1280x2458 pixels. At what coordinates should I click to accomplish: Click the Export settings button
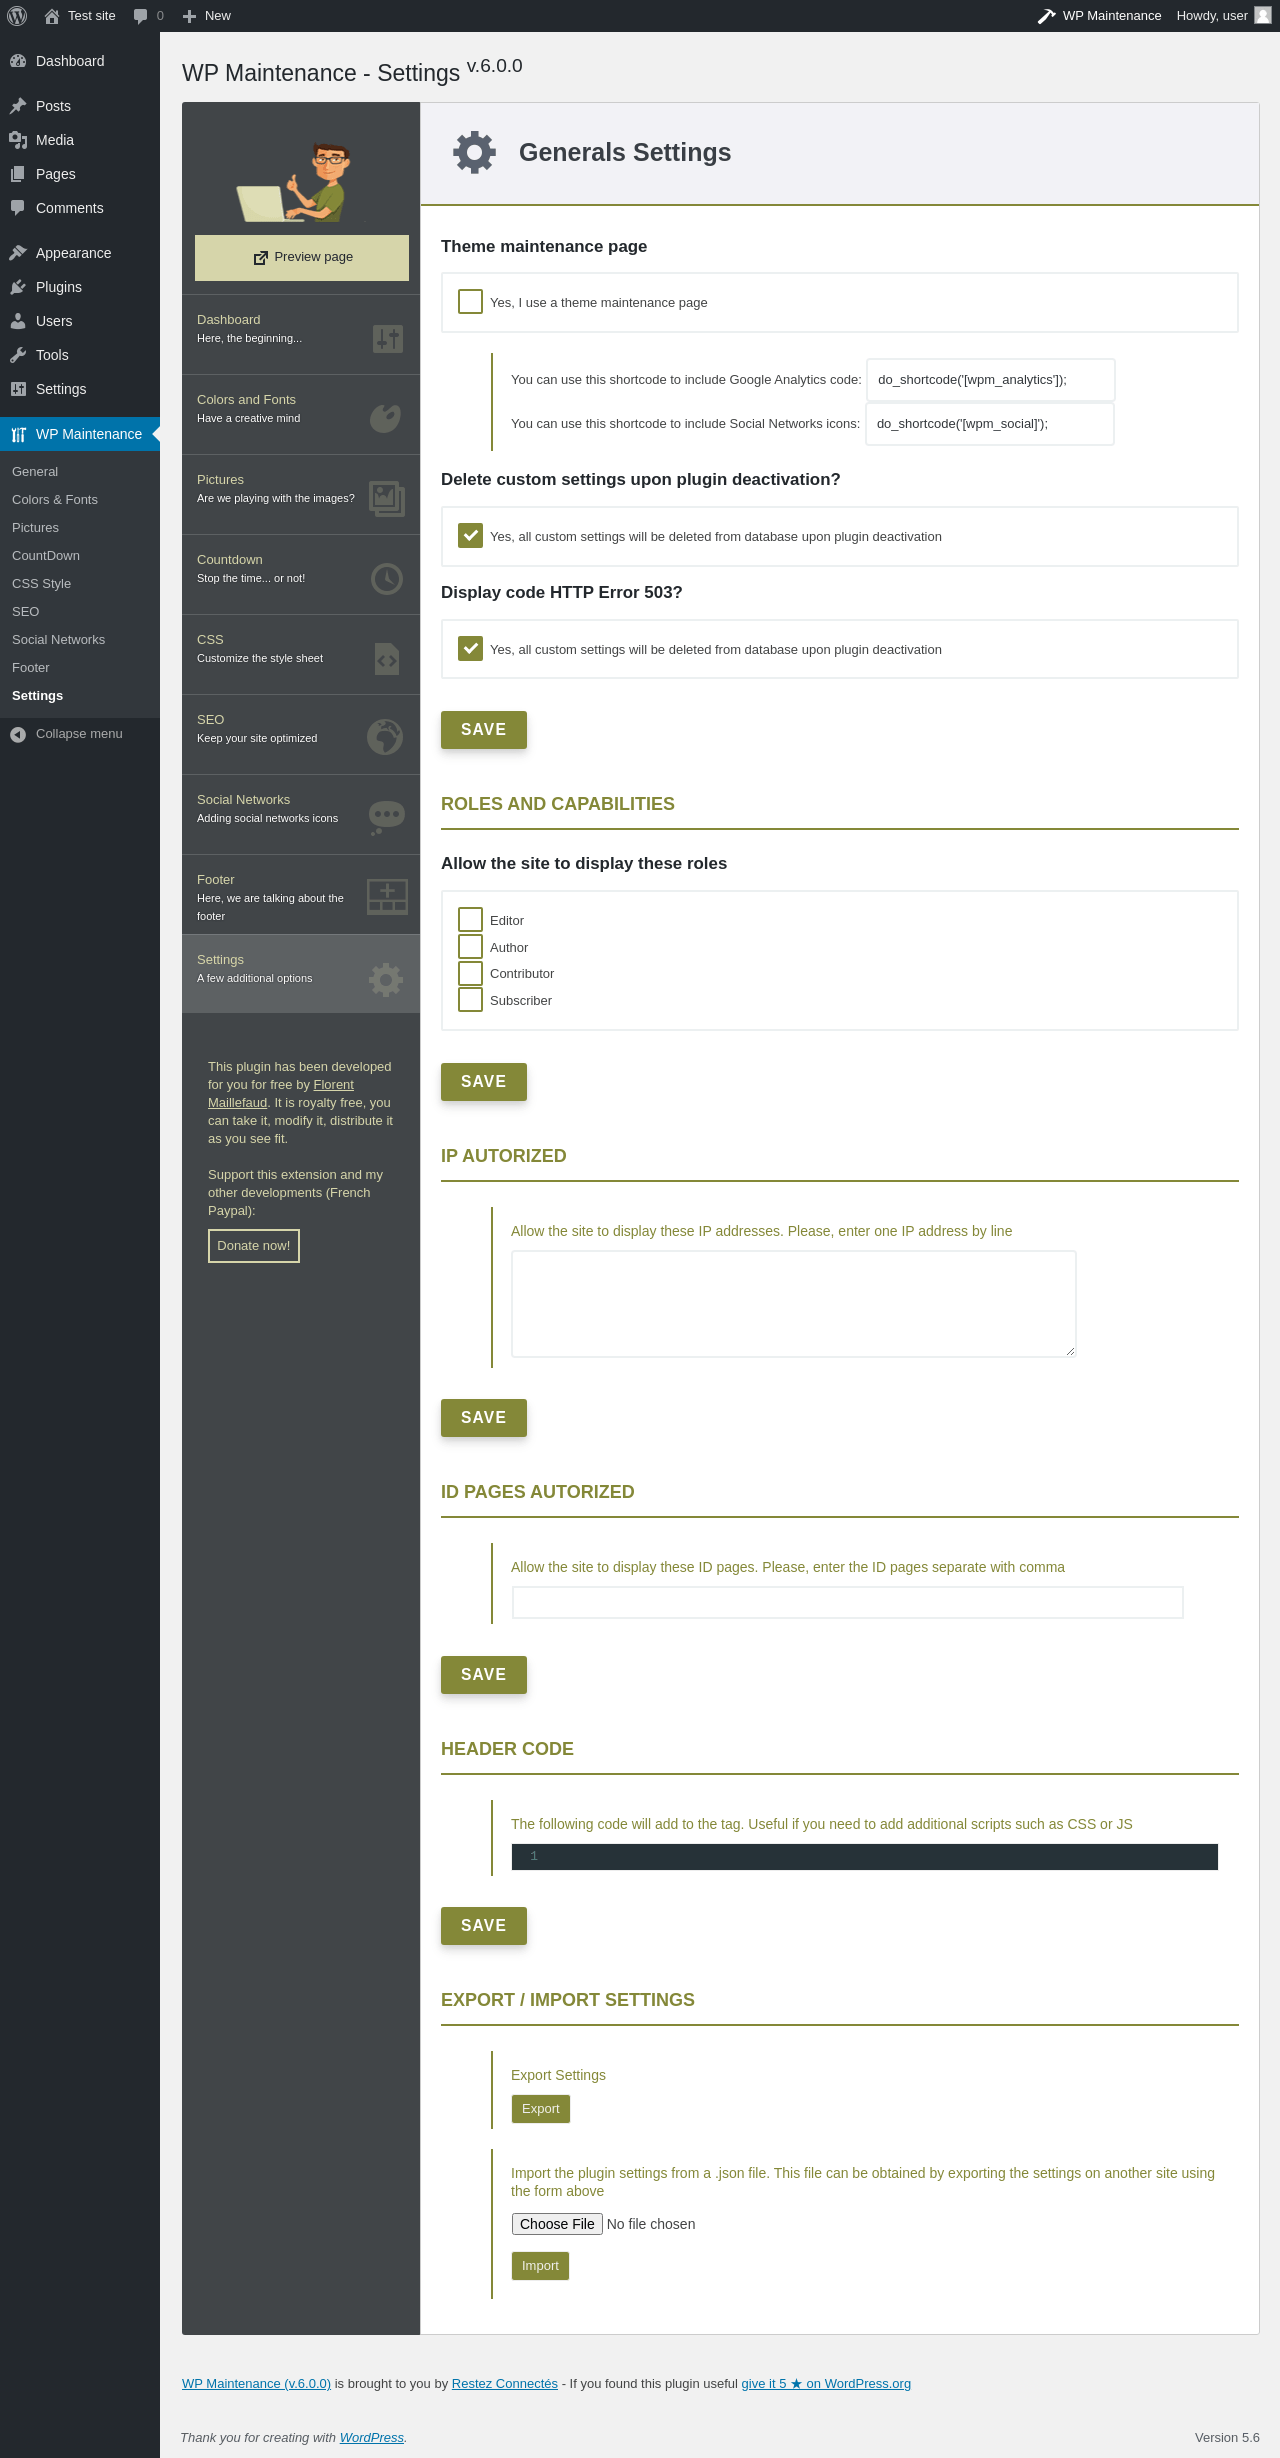(x=541, y=2109)
